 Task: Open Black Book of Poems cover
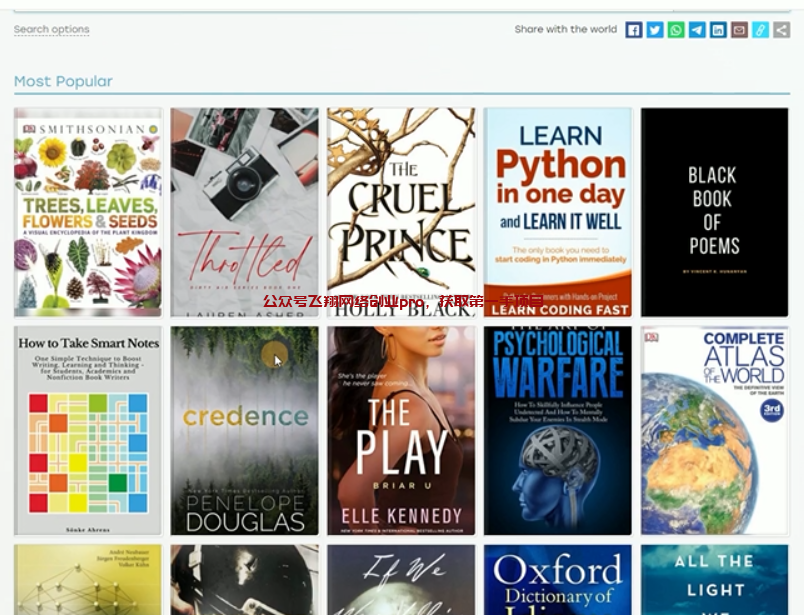click(x=714, y=212)
